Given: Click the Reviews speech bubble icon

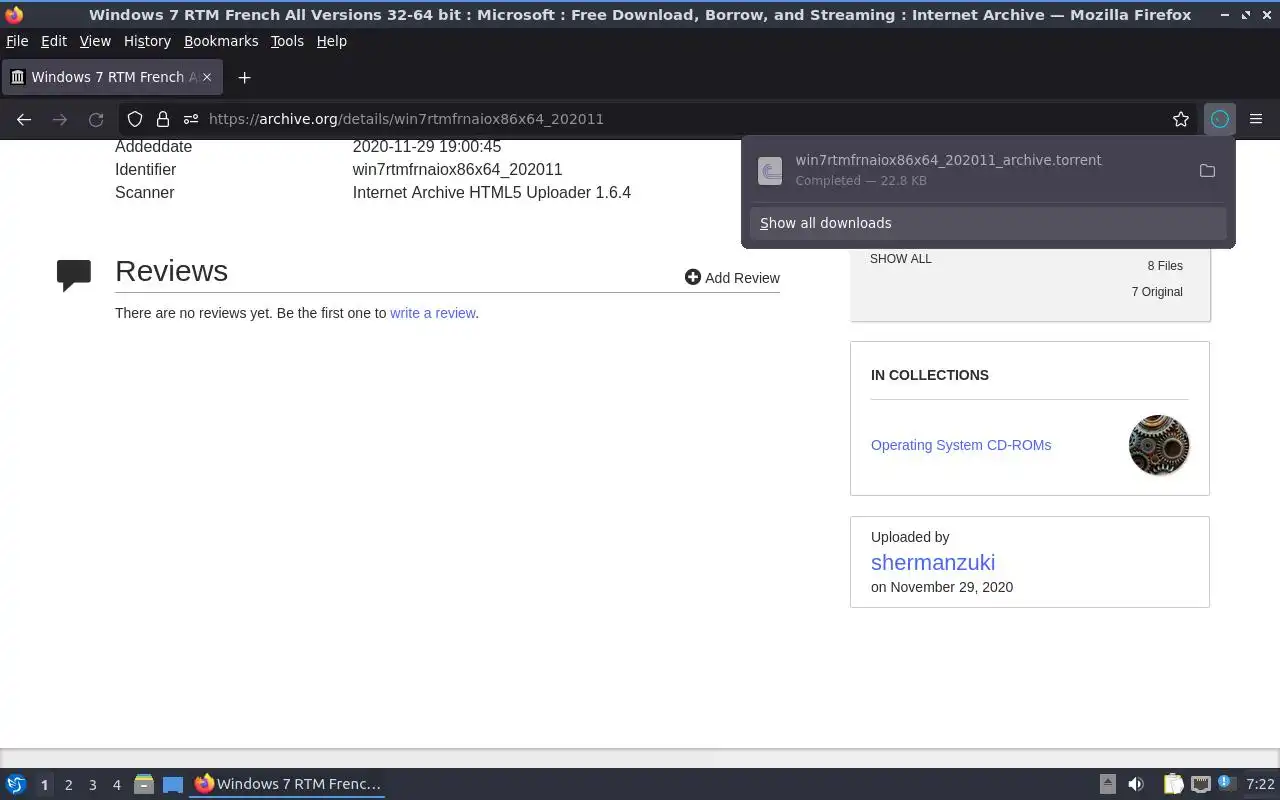Looking at the screenshot, I should tap(74, 275).
